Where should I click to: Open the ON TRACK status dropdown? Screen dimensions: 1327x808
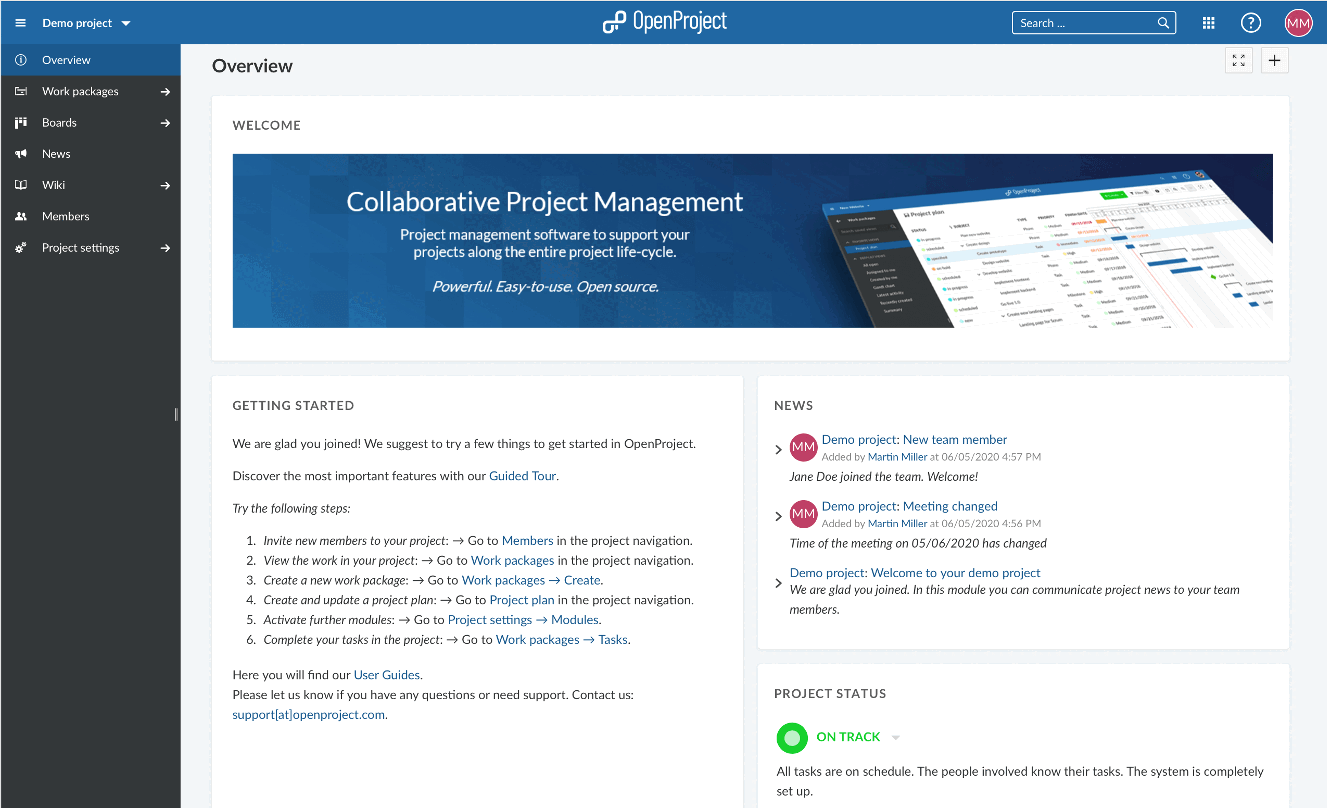895,737
